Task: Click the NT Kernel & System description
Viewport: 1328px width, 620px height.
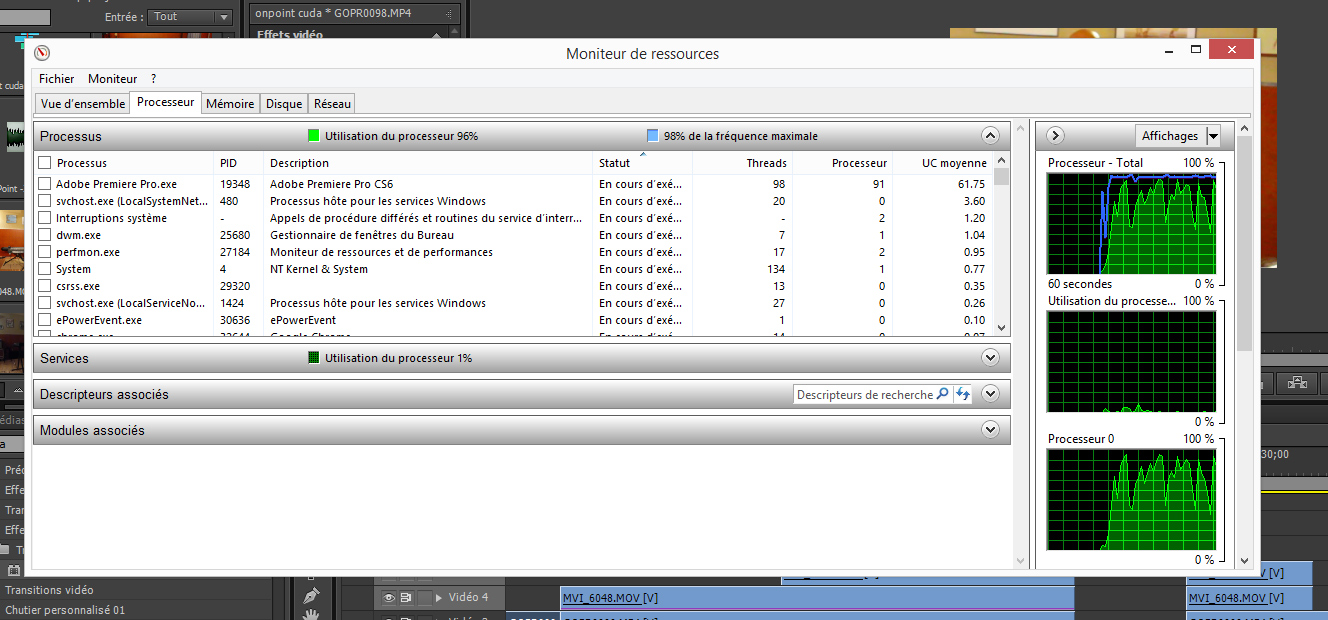Action: click(x=319, y=269)
